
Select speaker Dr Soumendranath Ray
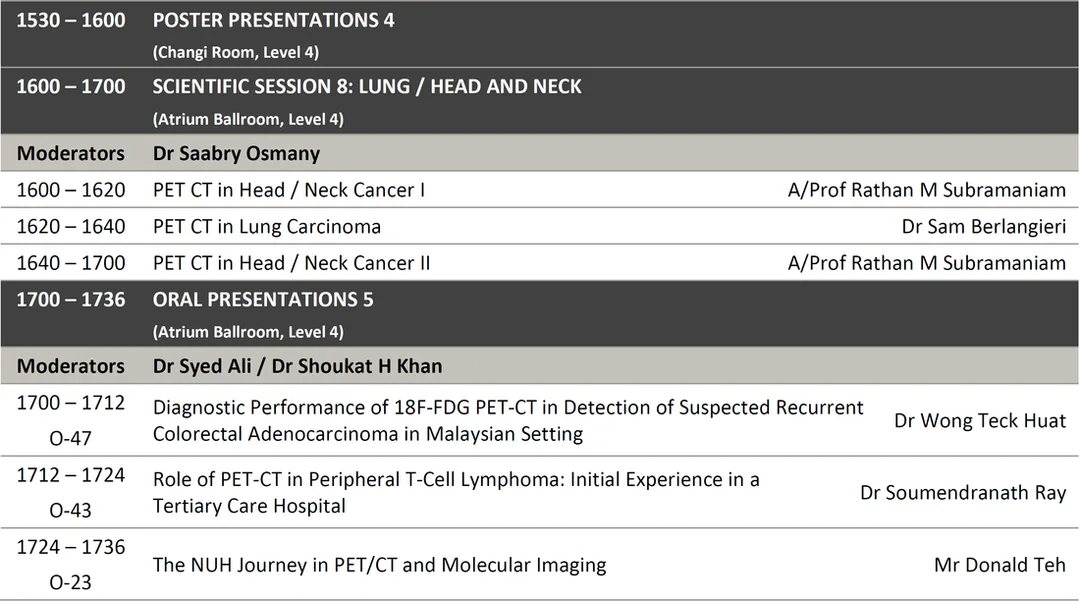(x=963, y=492)
